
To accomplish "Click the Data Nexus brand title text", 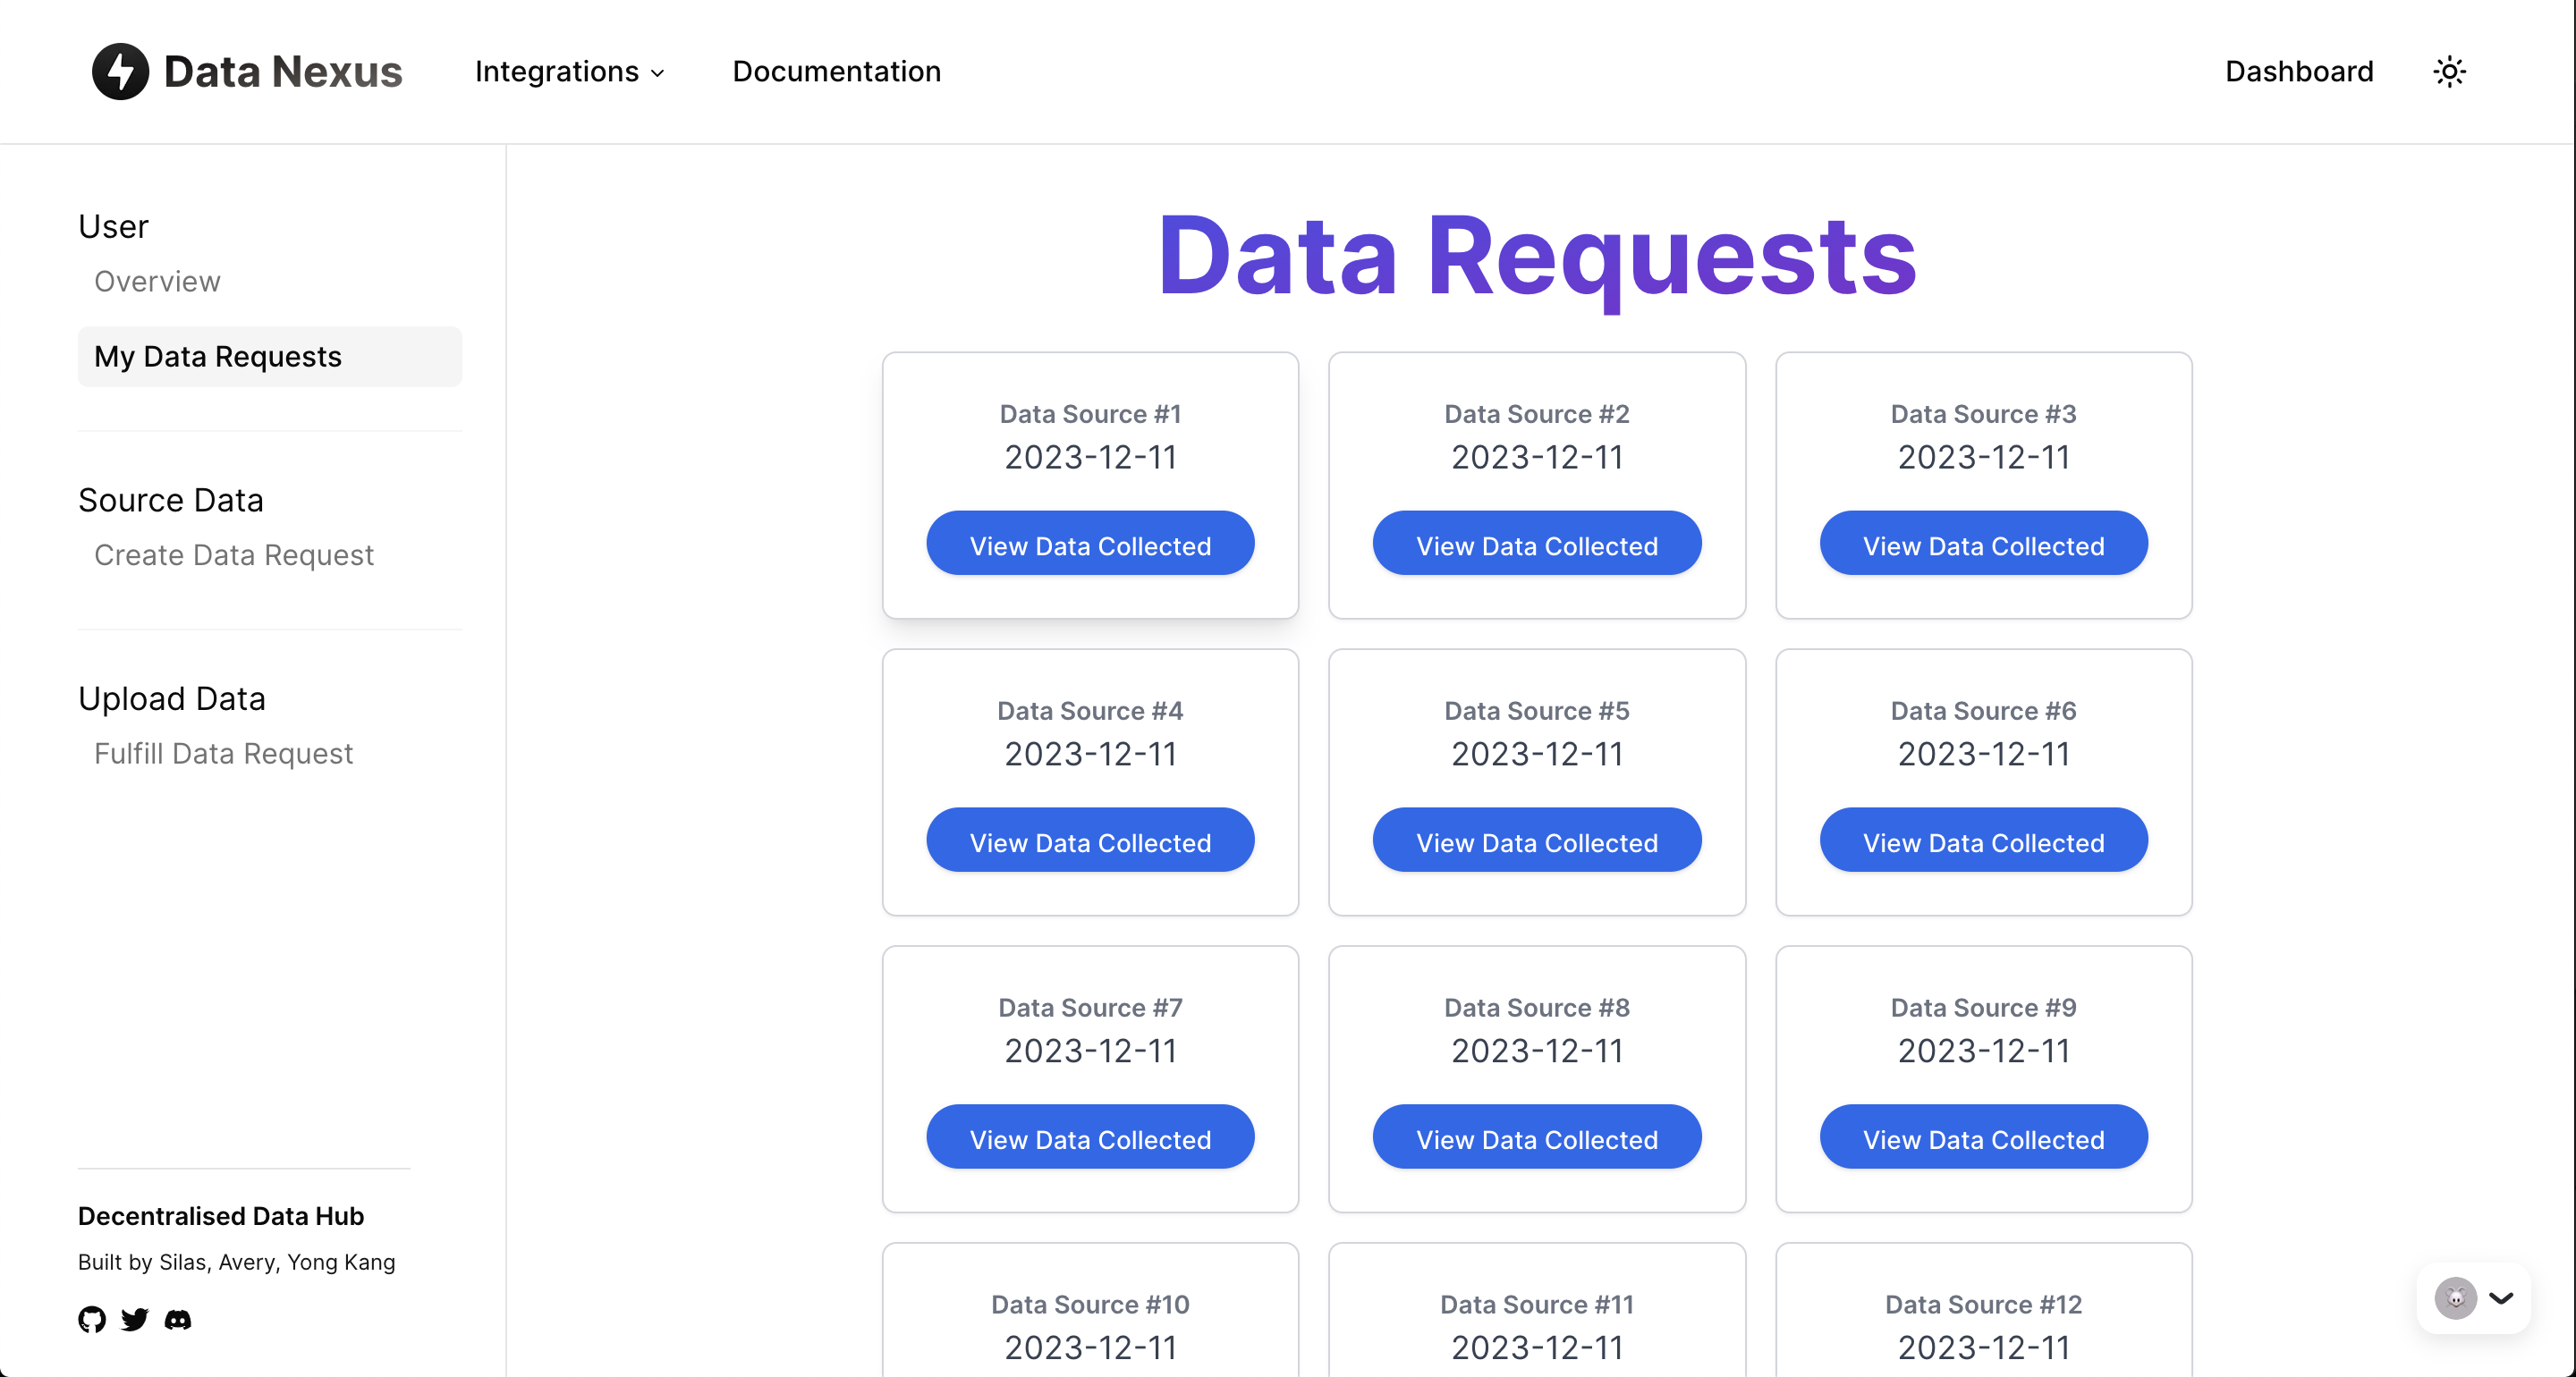I will click(282, 71).
